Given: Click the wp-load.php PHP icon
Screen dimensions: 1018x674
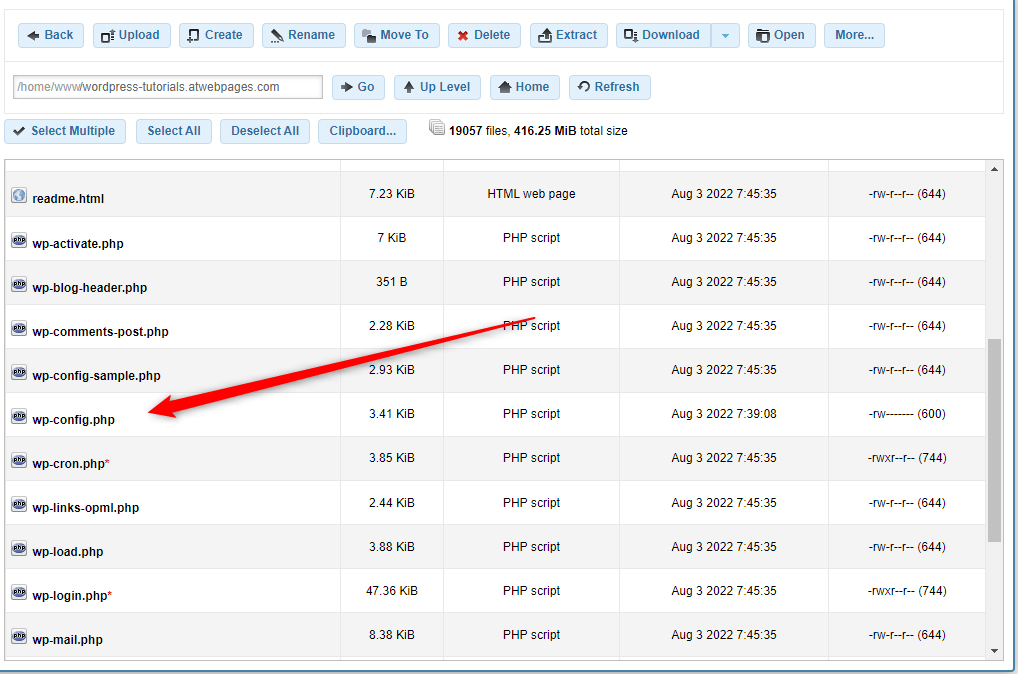Looking at the screenshot, I should click(x=19, y=549).
